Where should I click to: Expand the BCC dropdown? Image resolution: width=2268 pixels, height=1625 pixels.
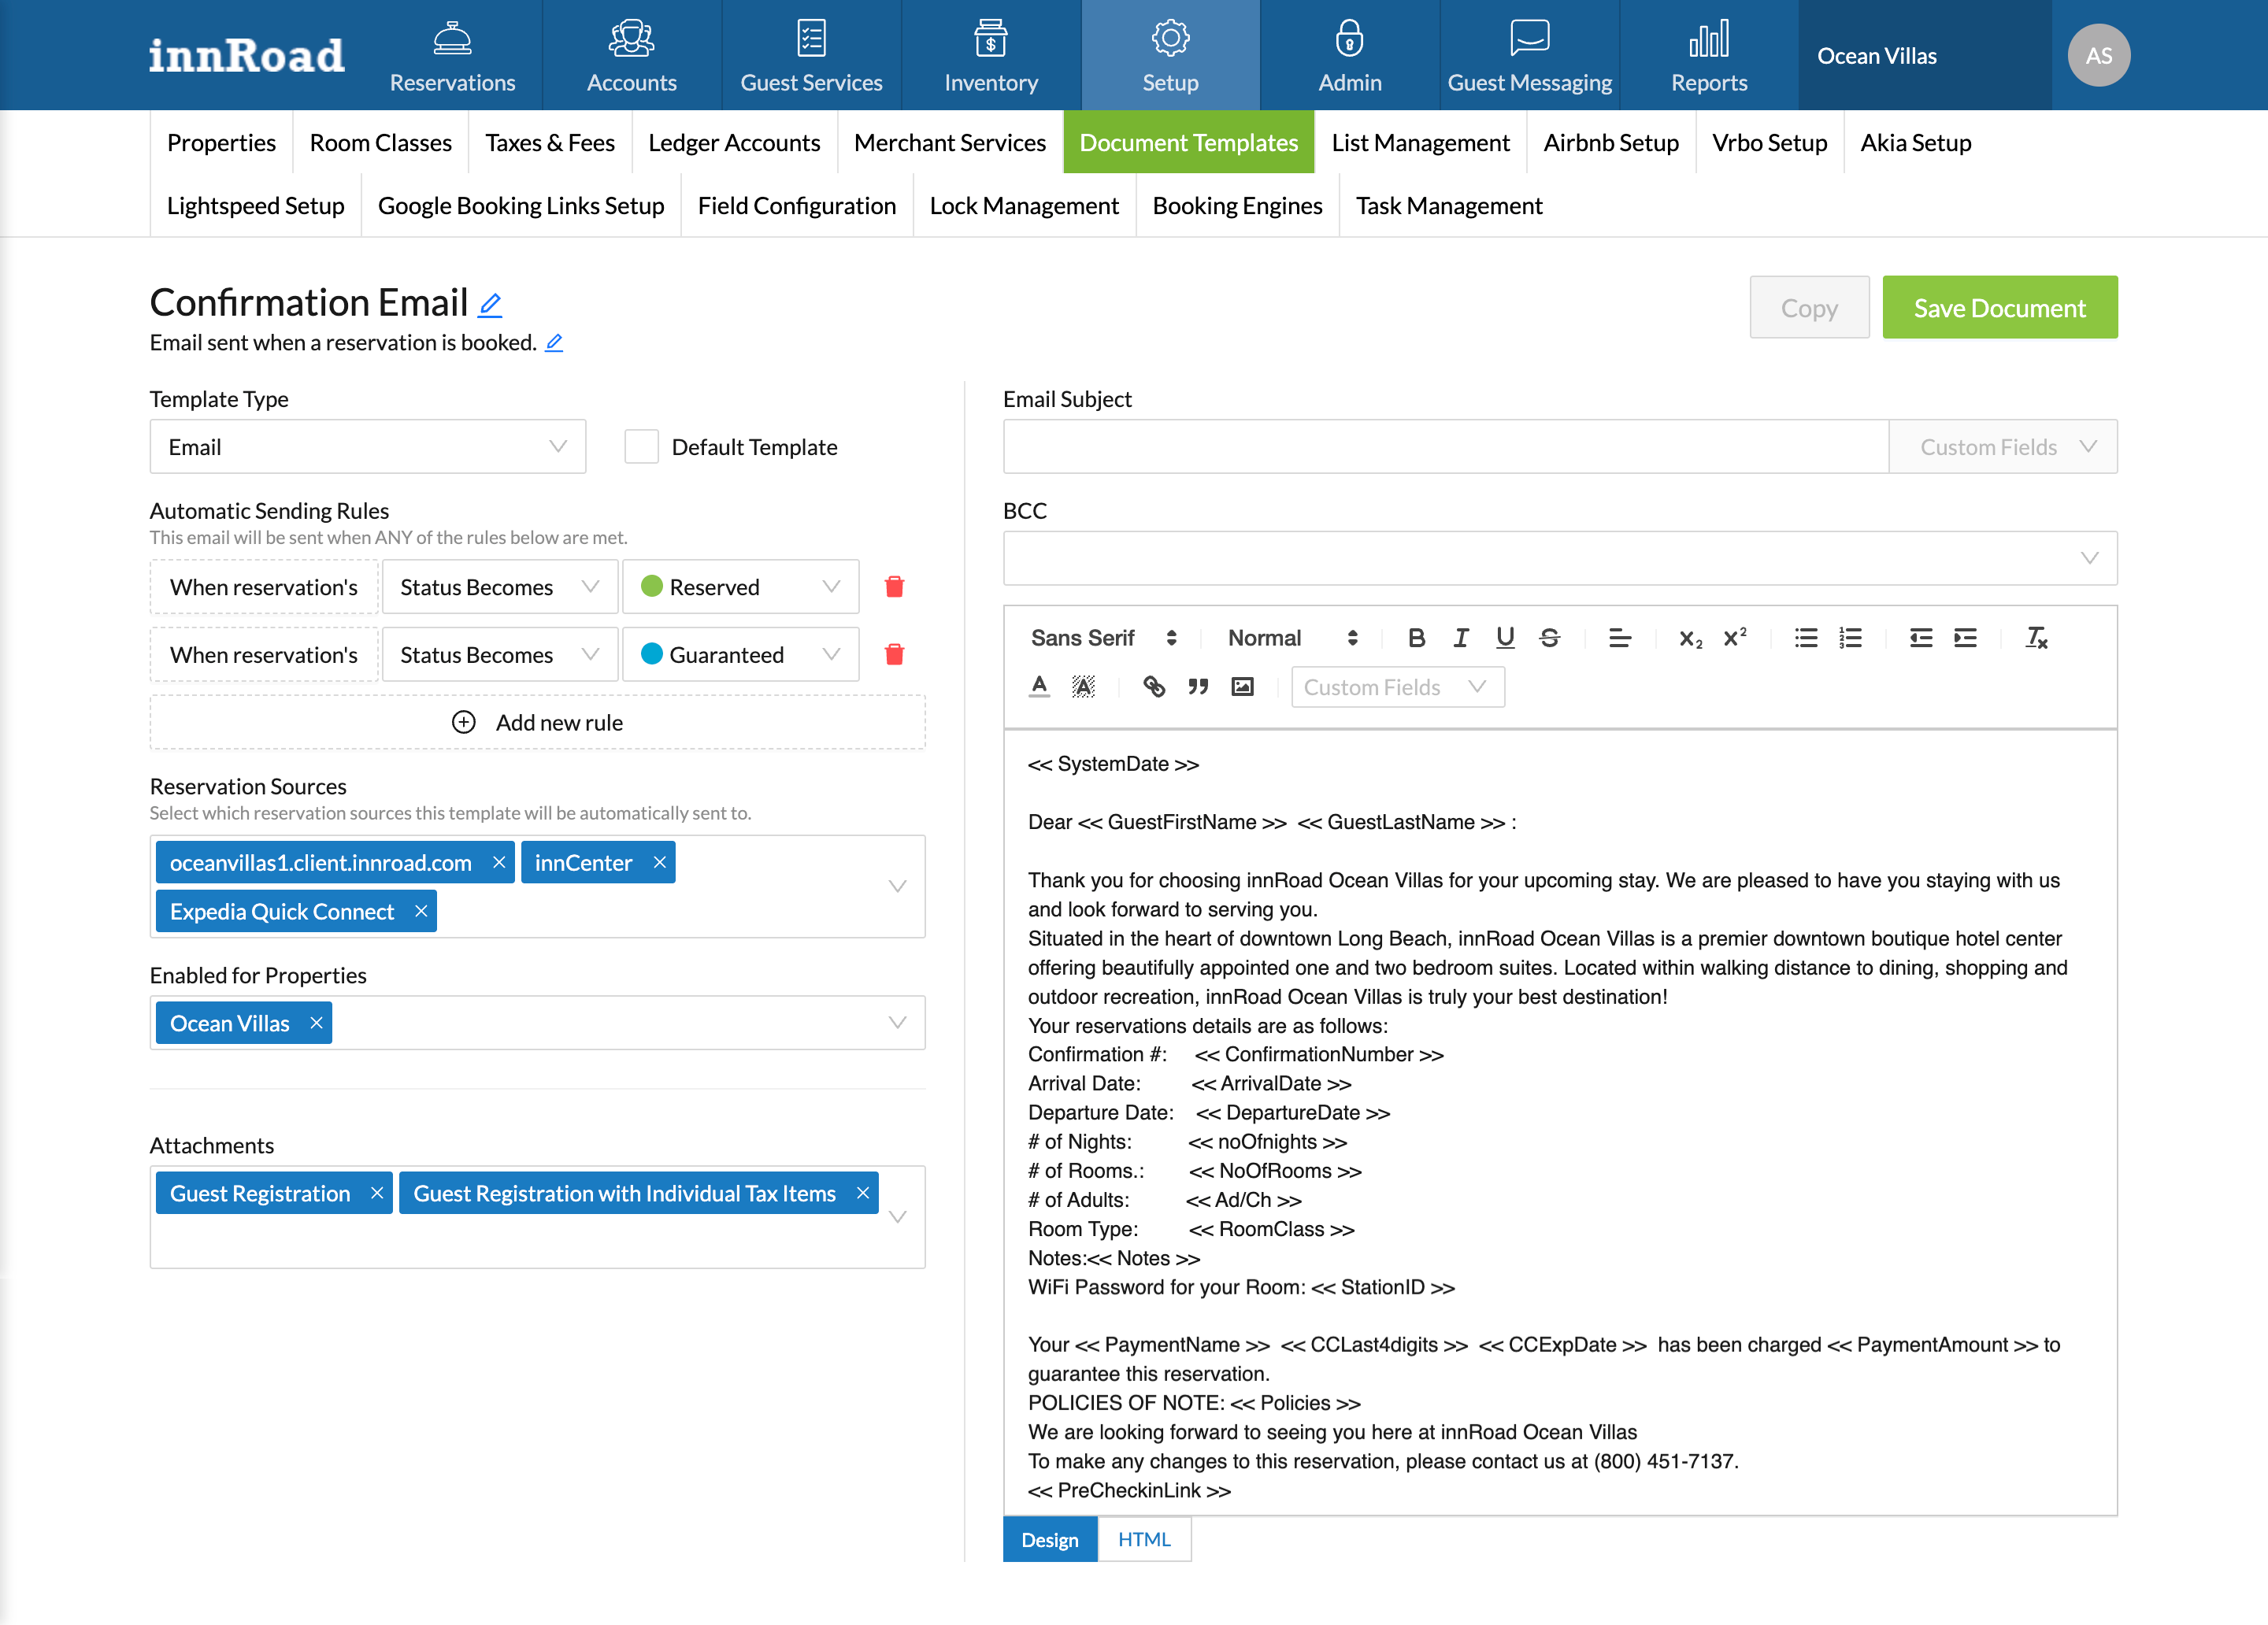(2088, 558)
